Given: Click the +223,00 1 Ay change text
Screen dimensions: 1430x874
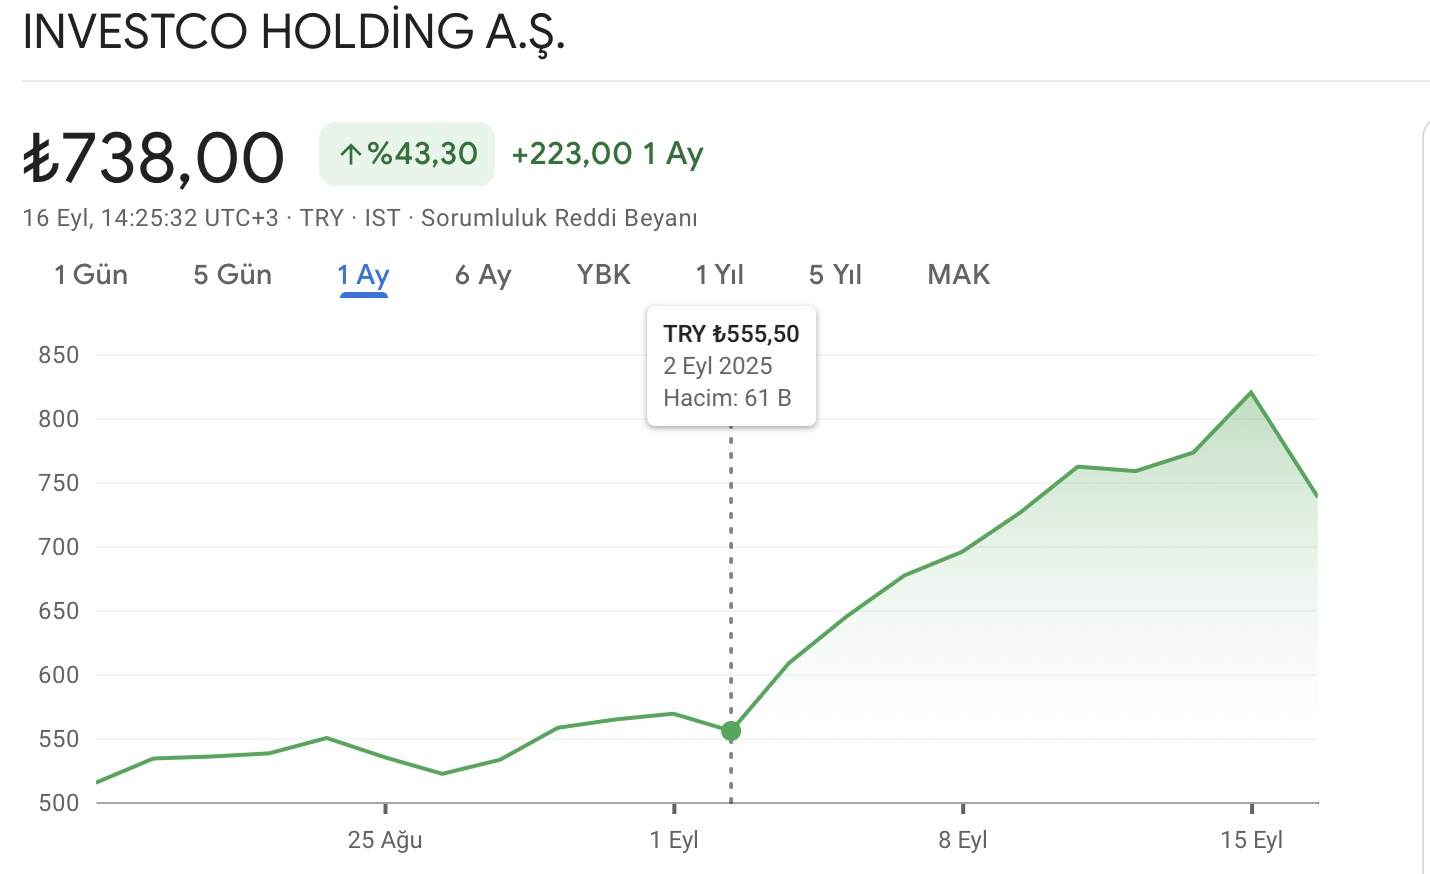Looking at the screenshot, I should 607,154.
